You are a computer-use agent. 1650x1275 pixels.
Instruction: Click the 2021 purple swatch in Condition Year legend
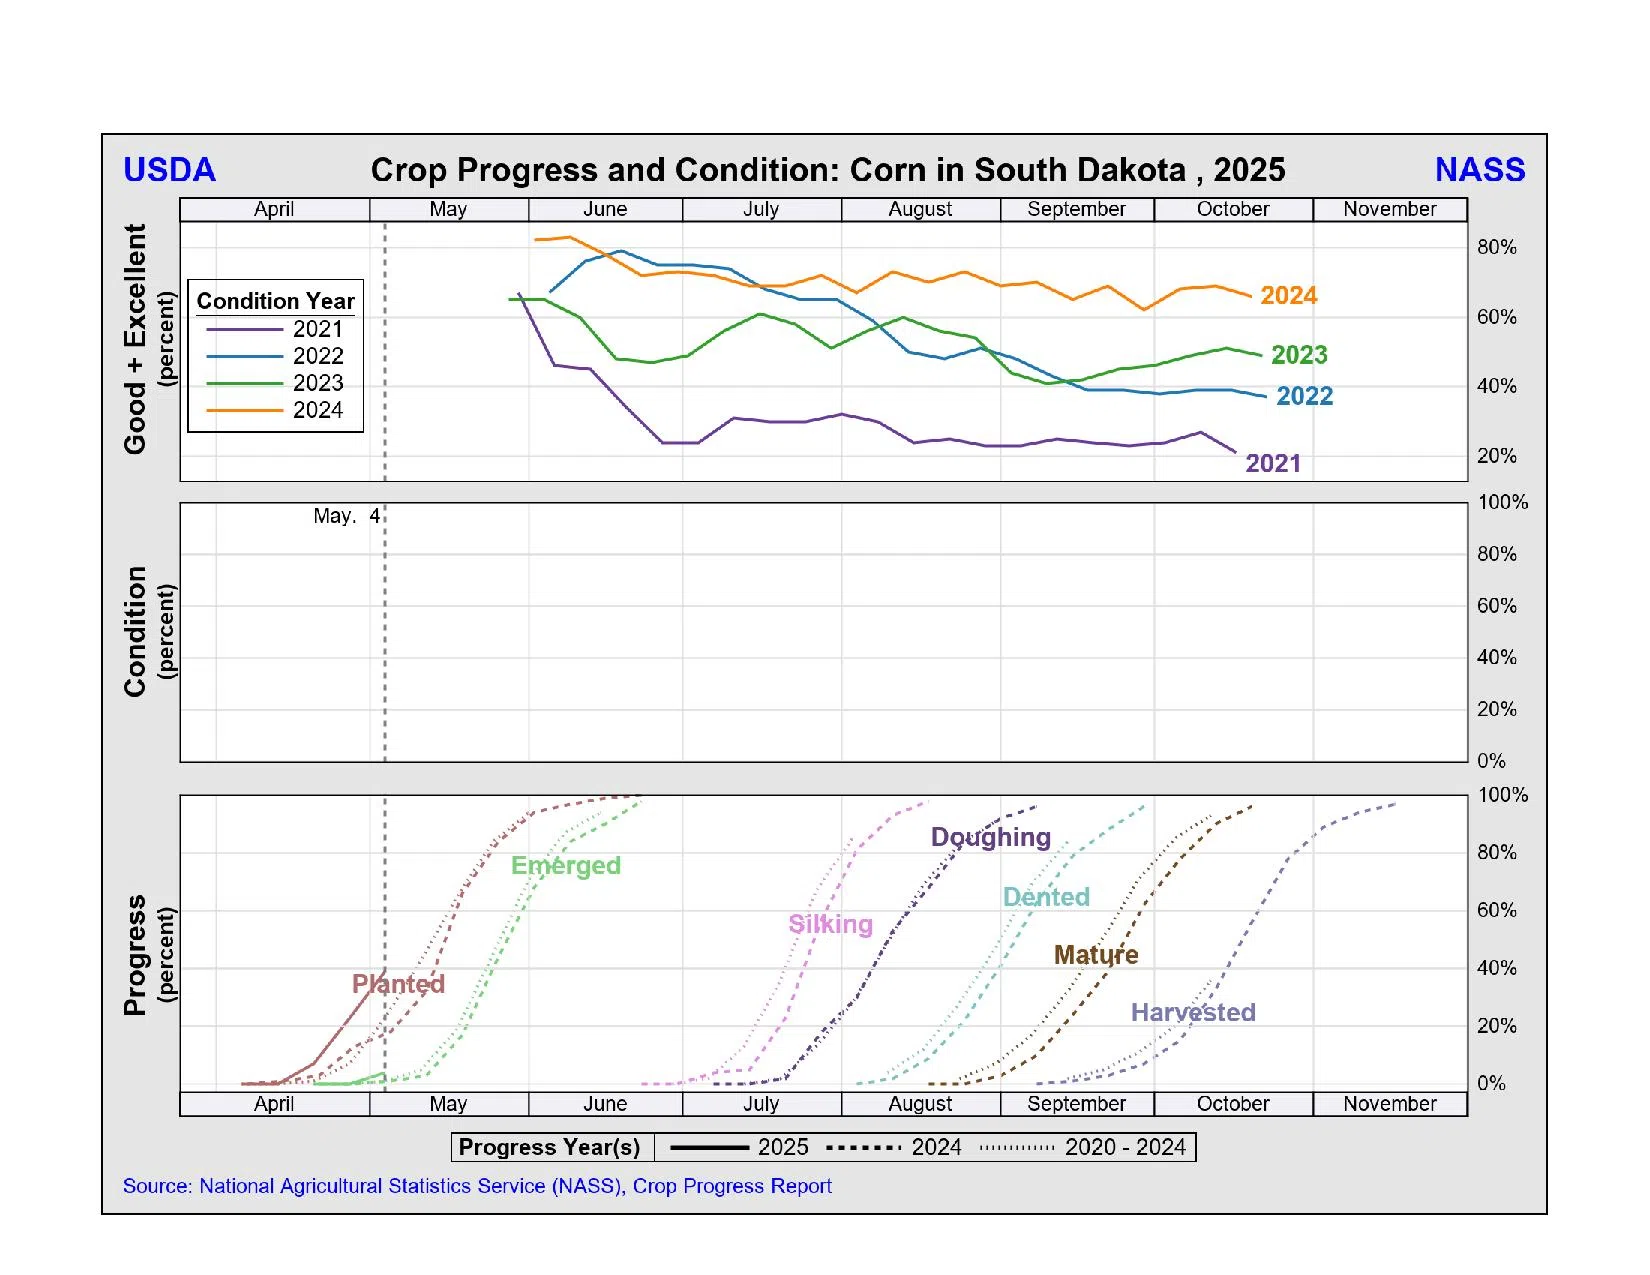coord(245,329)
